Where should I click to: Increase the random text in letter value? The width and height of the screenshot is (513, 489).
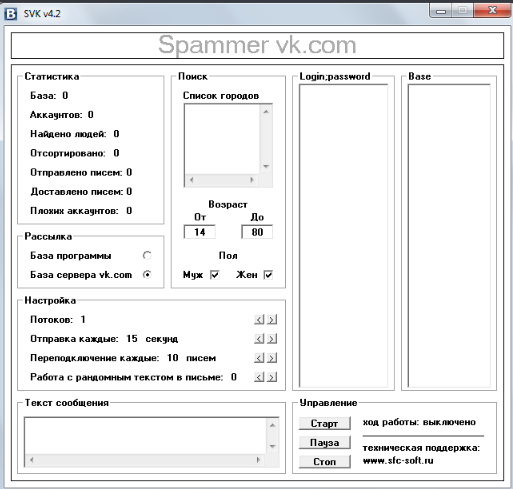[x=272, y=377]
